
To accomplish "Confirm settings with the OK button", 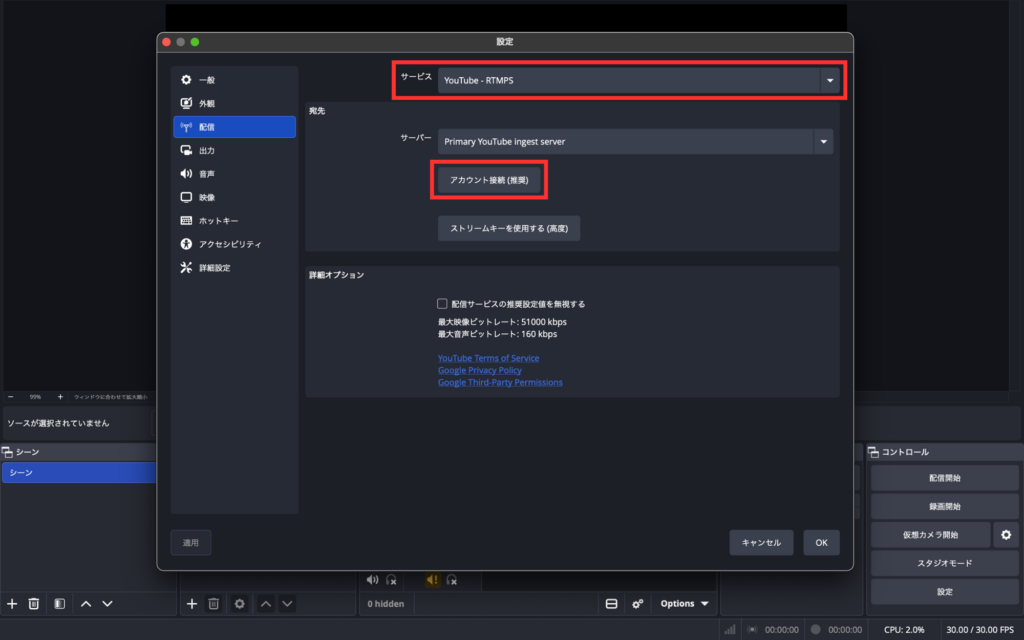I will pos(822,543).
